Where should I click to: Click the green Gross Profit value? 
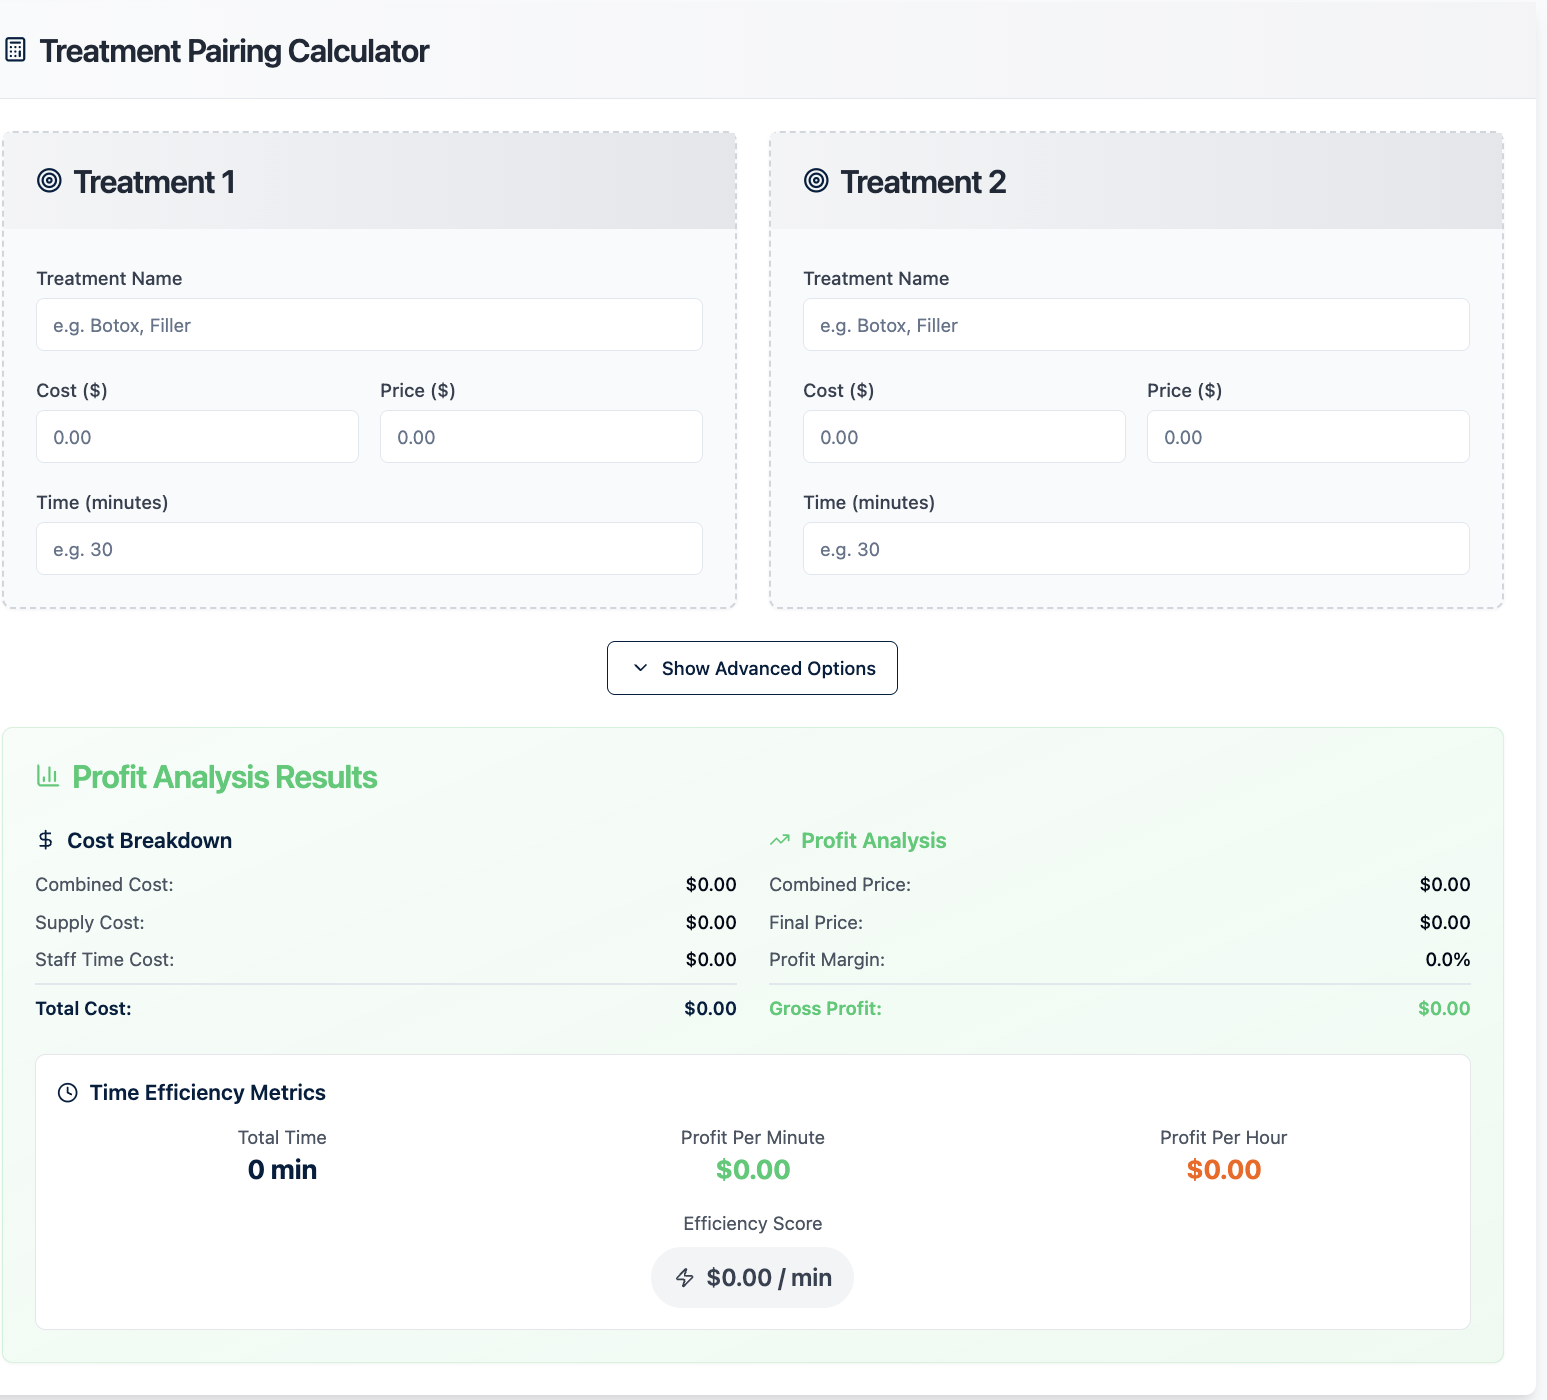1444,1008
